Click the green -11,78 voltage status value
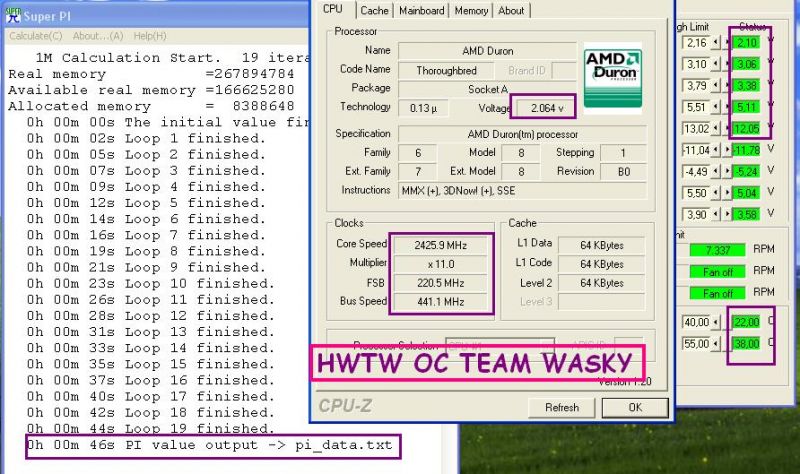800x474 pixels. pos(746,150)
